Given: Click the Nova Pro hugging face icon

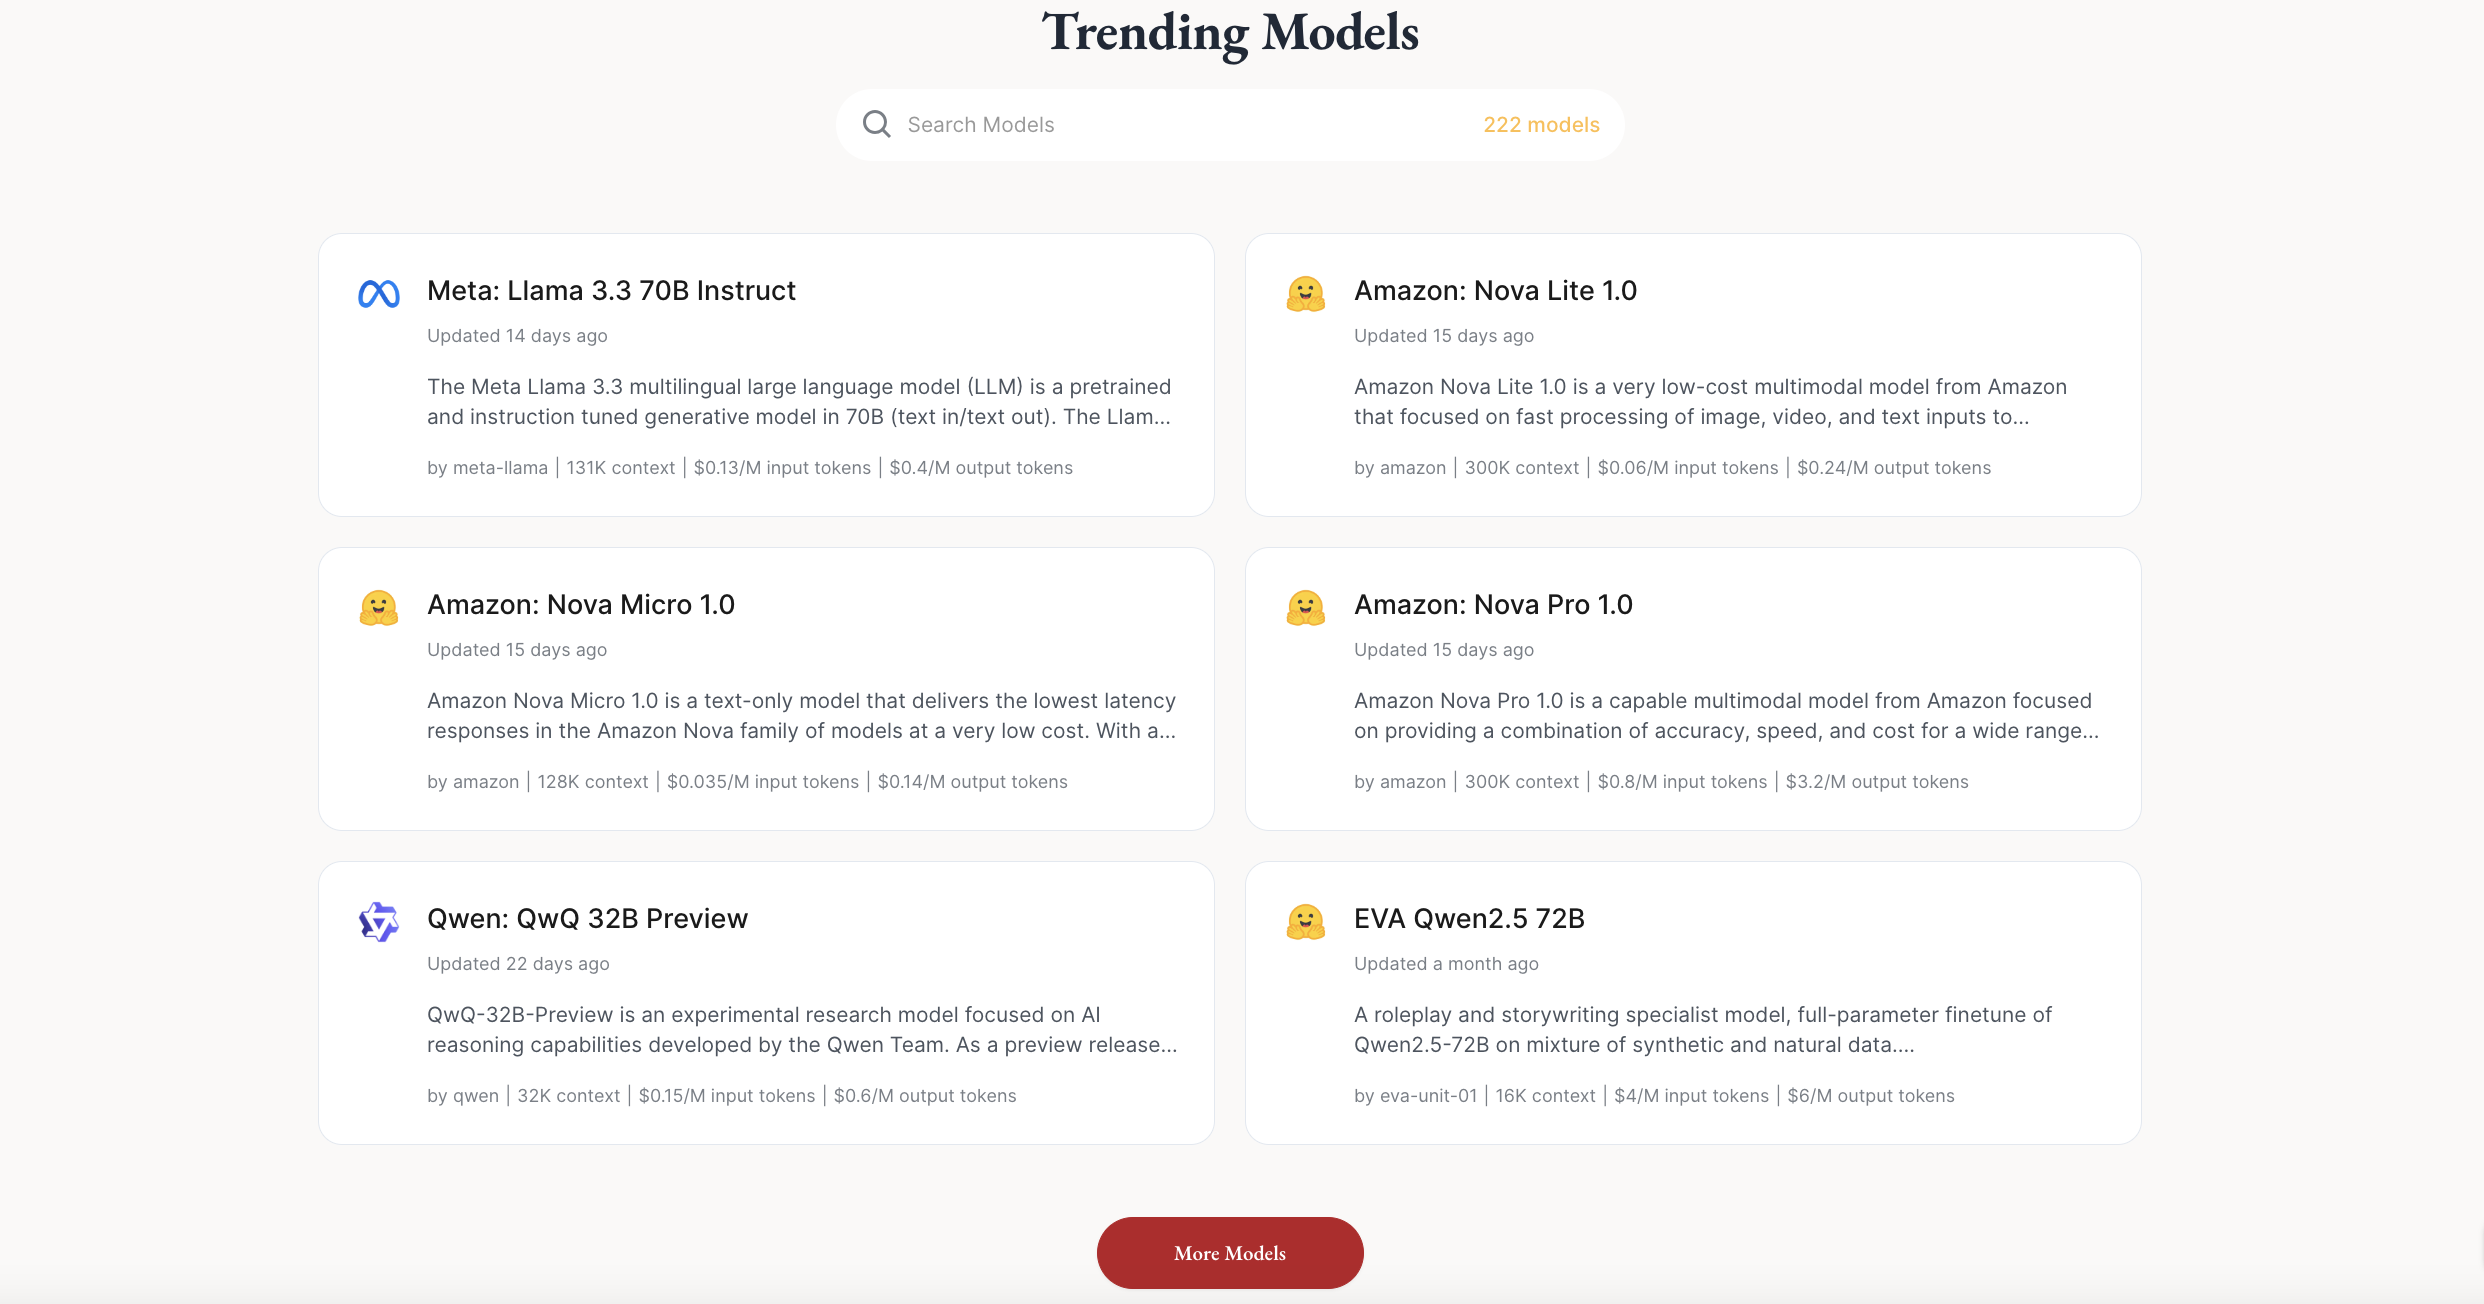Looking at the screenshot, I should point(1306,608).
